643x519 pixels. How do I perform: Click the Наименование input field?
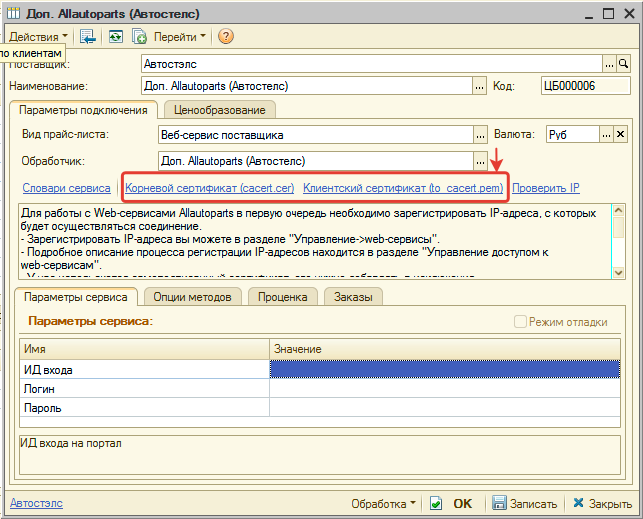tap(307, 86)
